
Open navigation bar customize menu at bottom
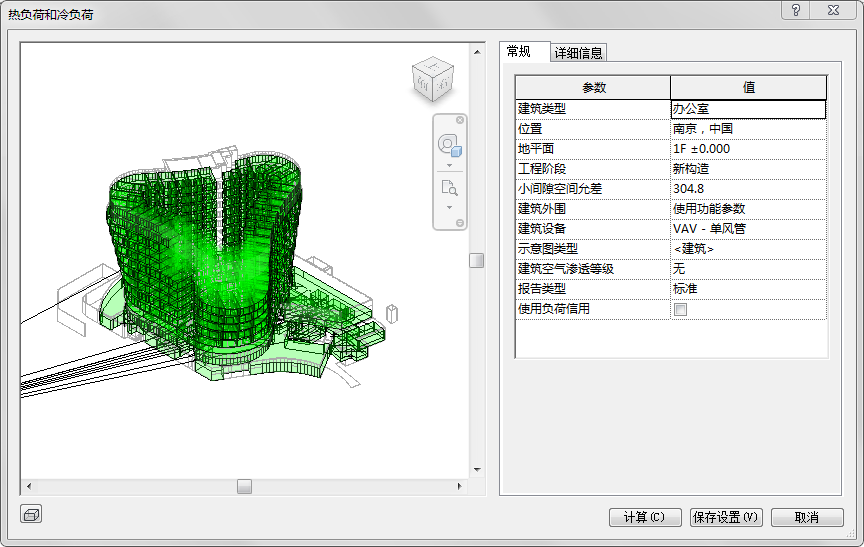tap(460, 223)
